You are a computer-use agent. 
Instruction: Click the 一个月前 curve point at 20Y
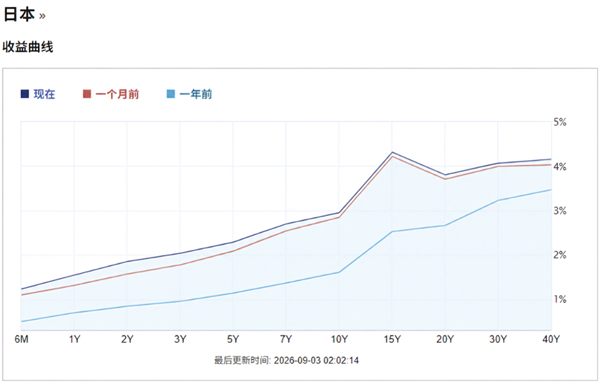(445, 179)
